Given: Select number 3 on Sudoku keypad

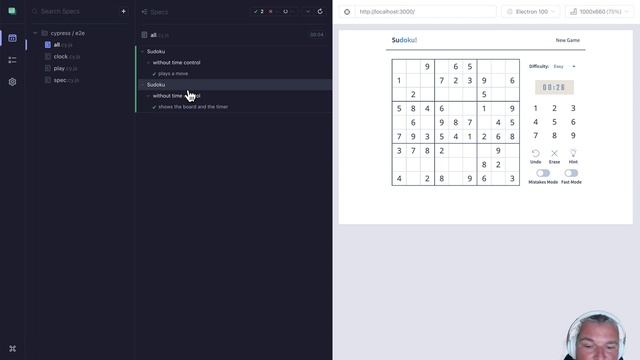Looking at the screenshot, I should (573, 108).
